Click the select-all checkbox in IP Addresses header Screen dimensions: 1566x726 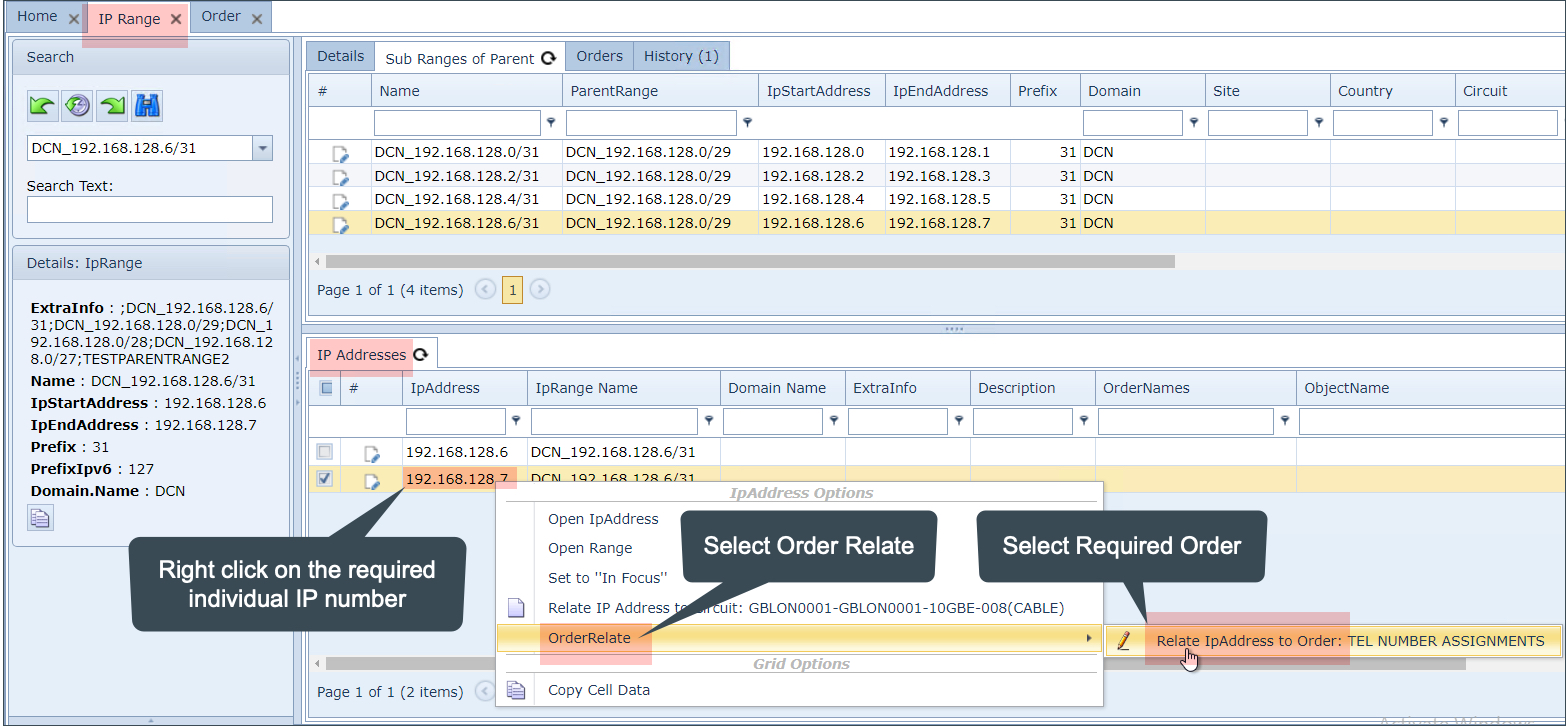(x=324, y=388)
